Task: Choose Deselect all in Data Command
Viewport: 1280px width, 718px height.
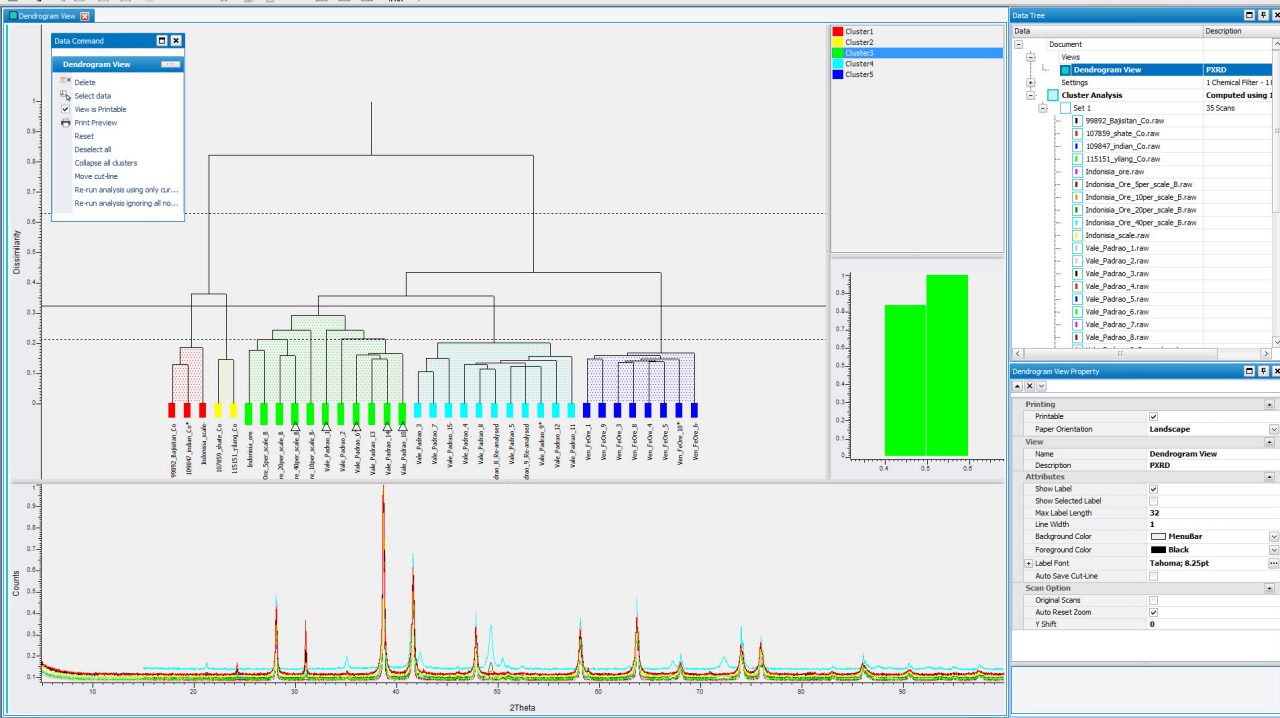Action: click(x=93, y=150)
